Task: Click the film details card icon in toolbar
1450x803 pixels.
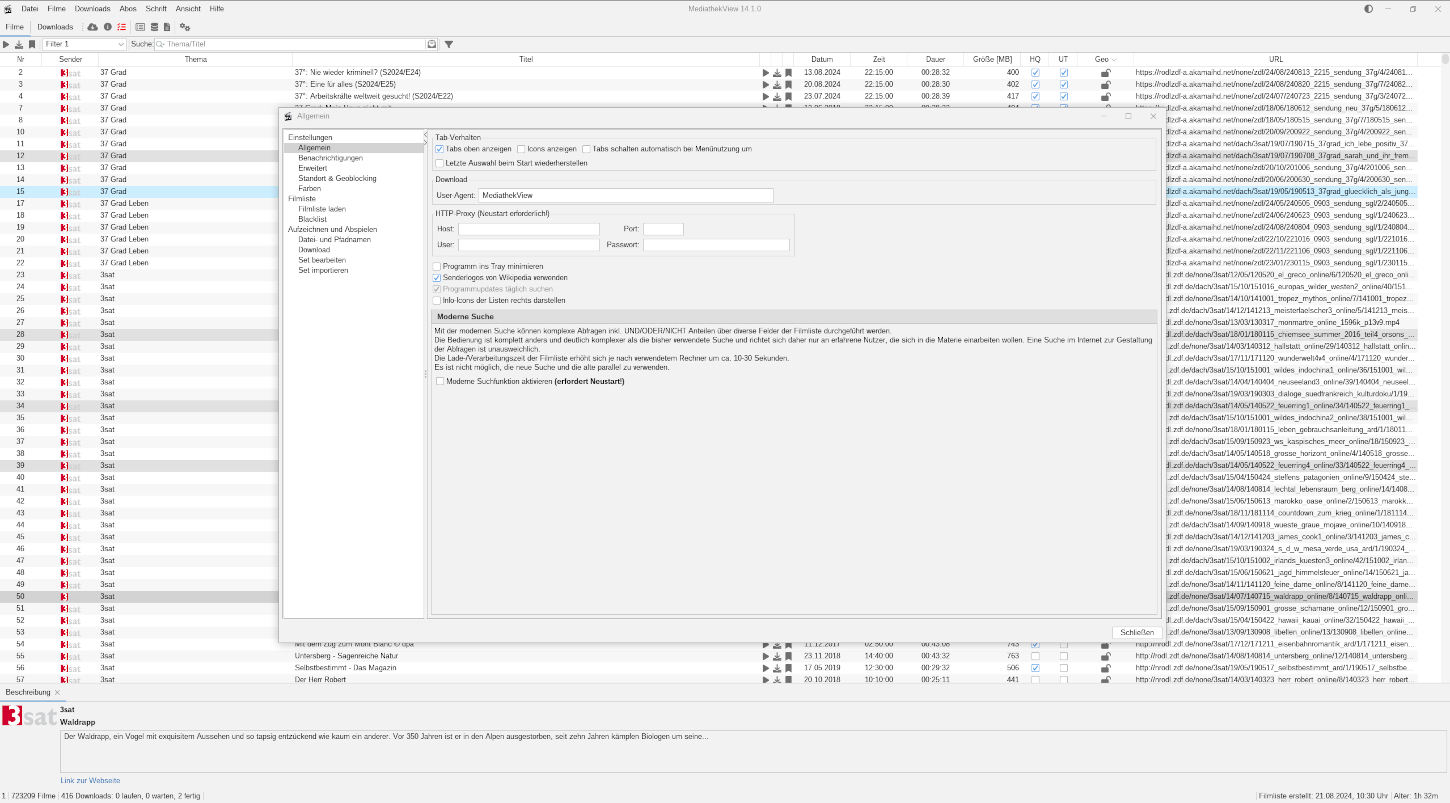Action: pos(140,27)
